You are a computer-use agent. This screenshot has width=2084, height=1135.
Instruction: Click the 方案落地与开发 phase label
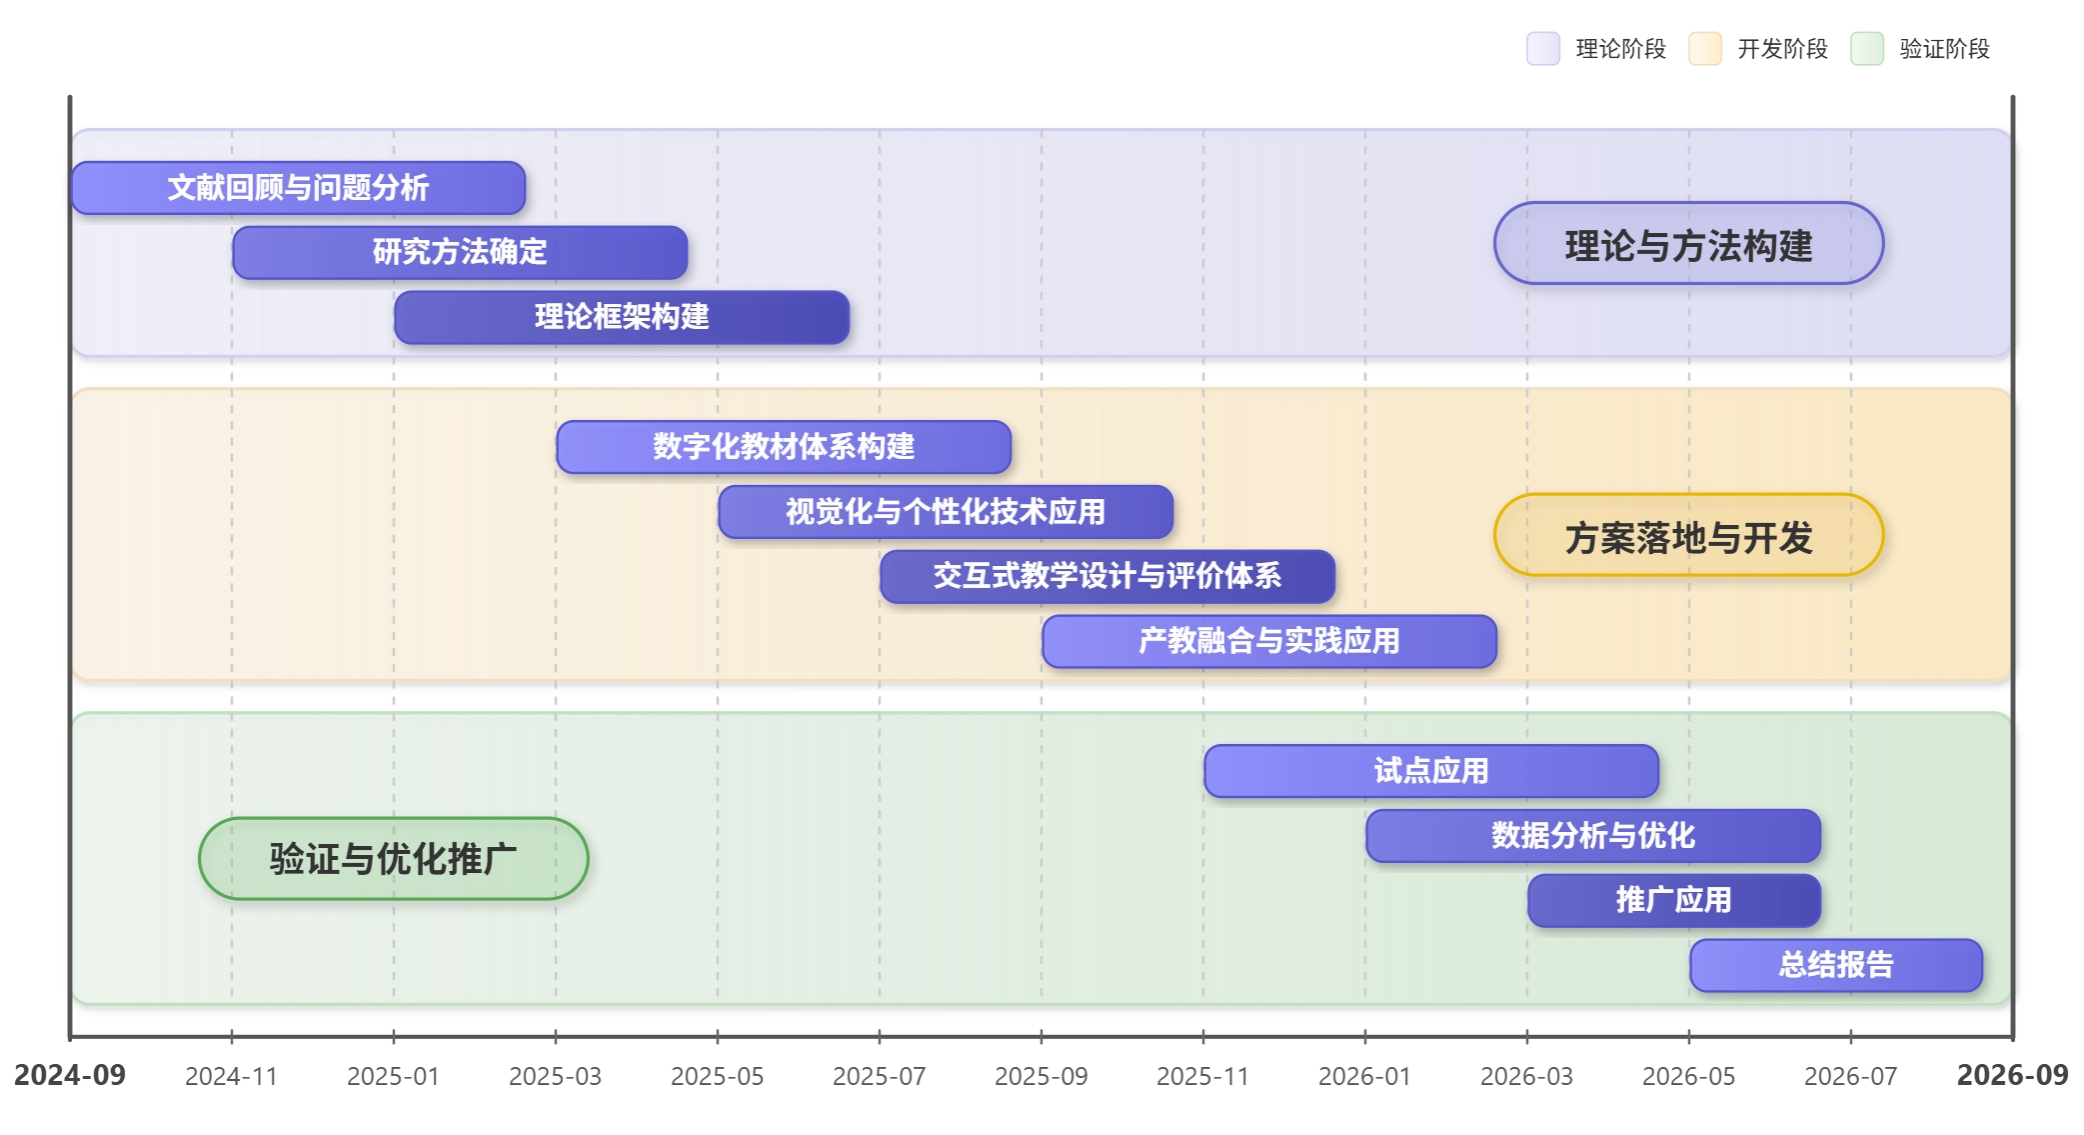tap(1689, 535)
